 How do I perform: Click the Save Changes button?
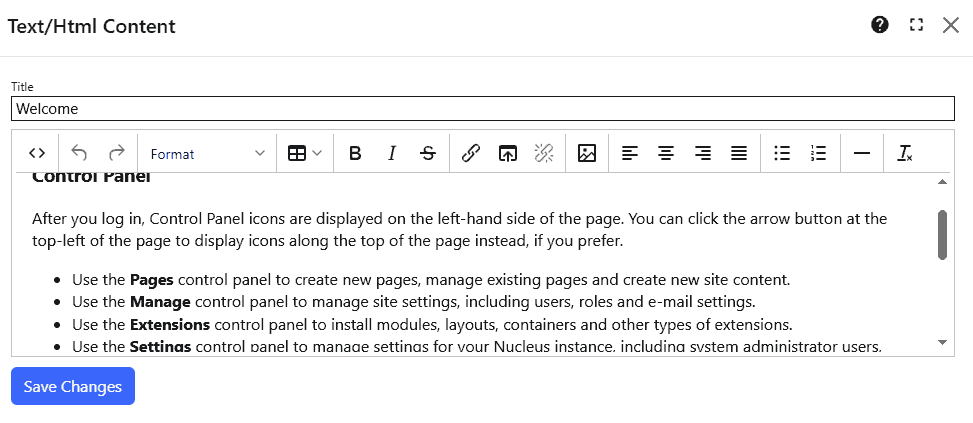(73, 386)
